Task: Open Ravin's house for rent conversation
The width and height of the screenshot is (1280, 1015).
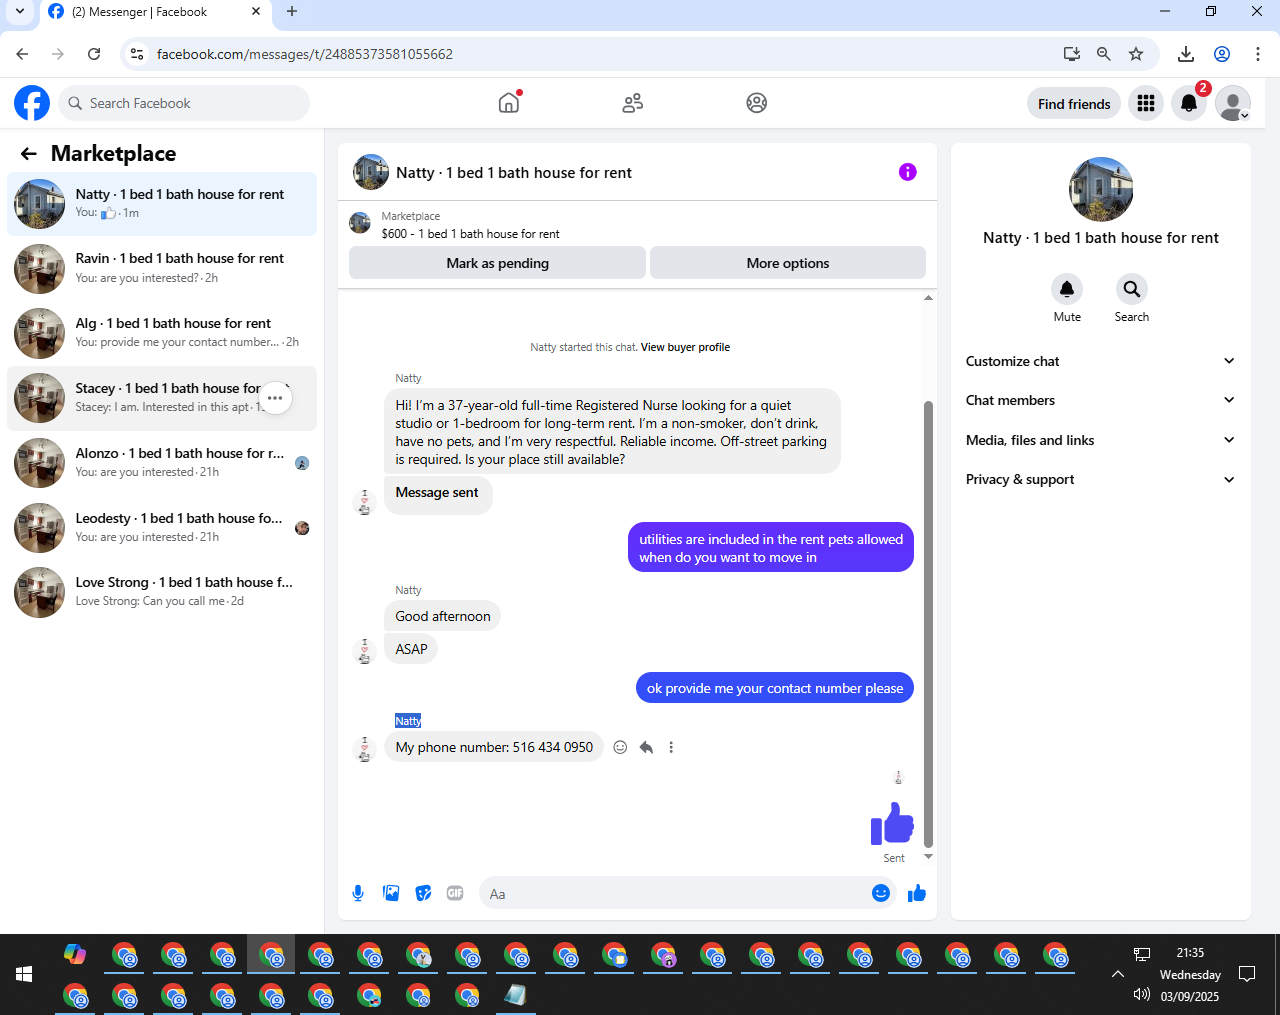Action: coord(162,268)
